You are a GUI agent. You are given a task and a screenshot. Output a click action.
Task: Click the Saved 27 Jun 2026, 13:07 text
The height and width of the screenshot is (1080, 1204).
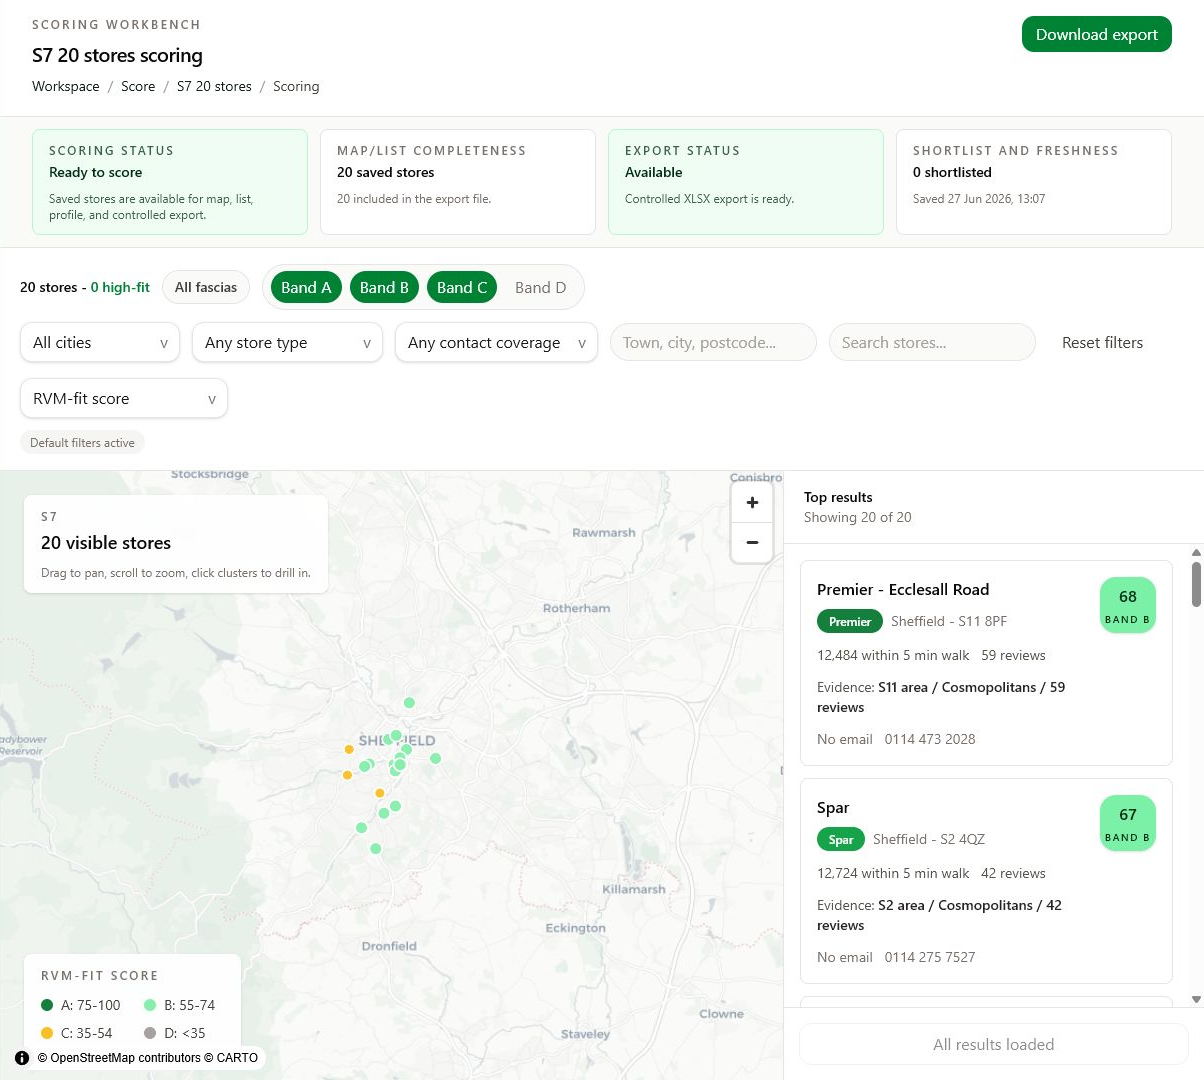click(x=979, y=199)
